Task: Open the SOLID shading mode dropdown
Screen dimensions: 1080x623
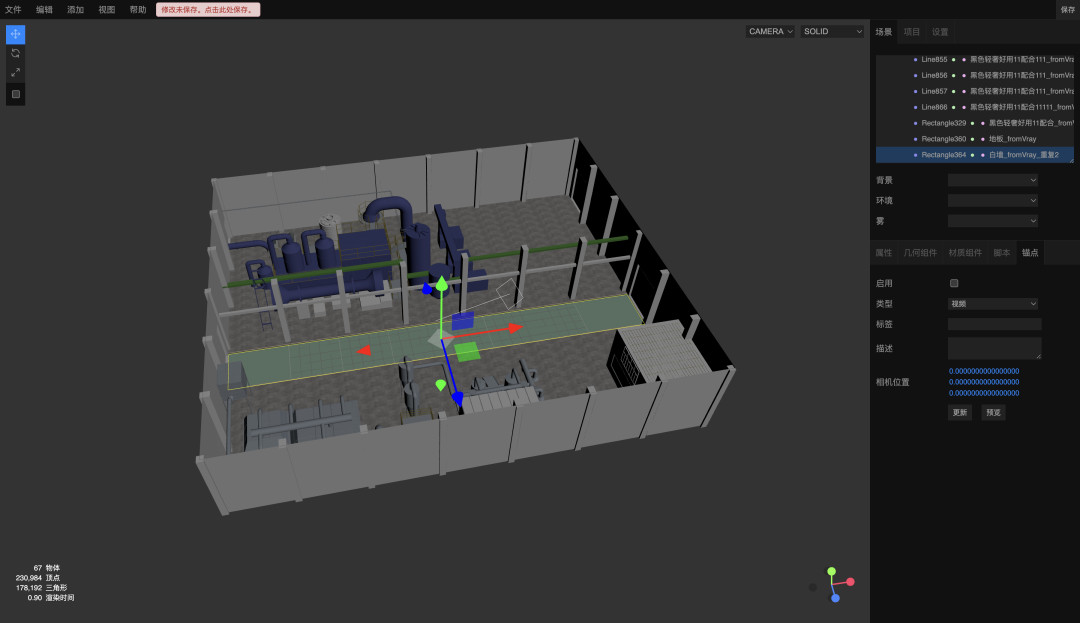Action: pos(832,31)
